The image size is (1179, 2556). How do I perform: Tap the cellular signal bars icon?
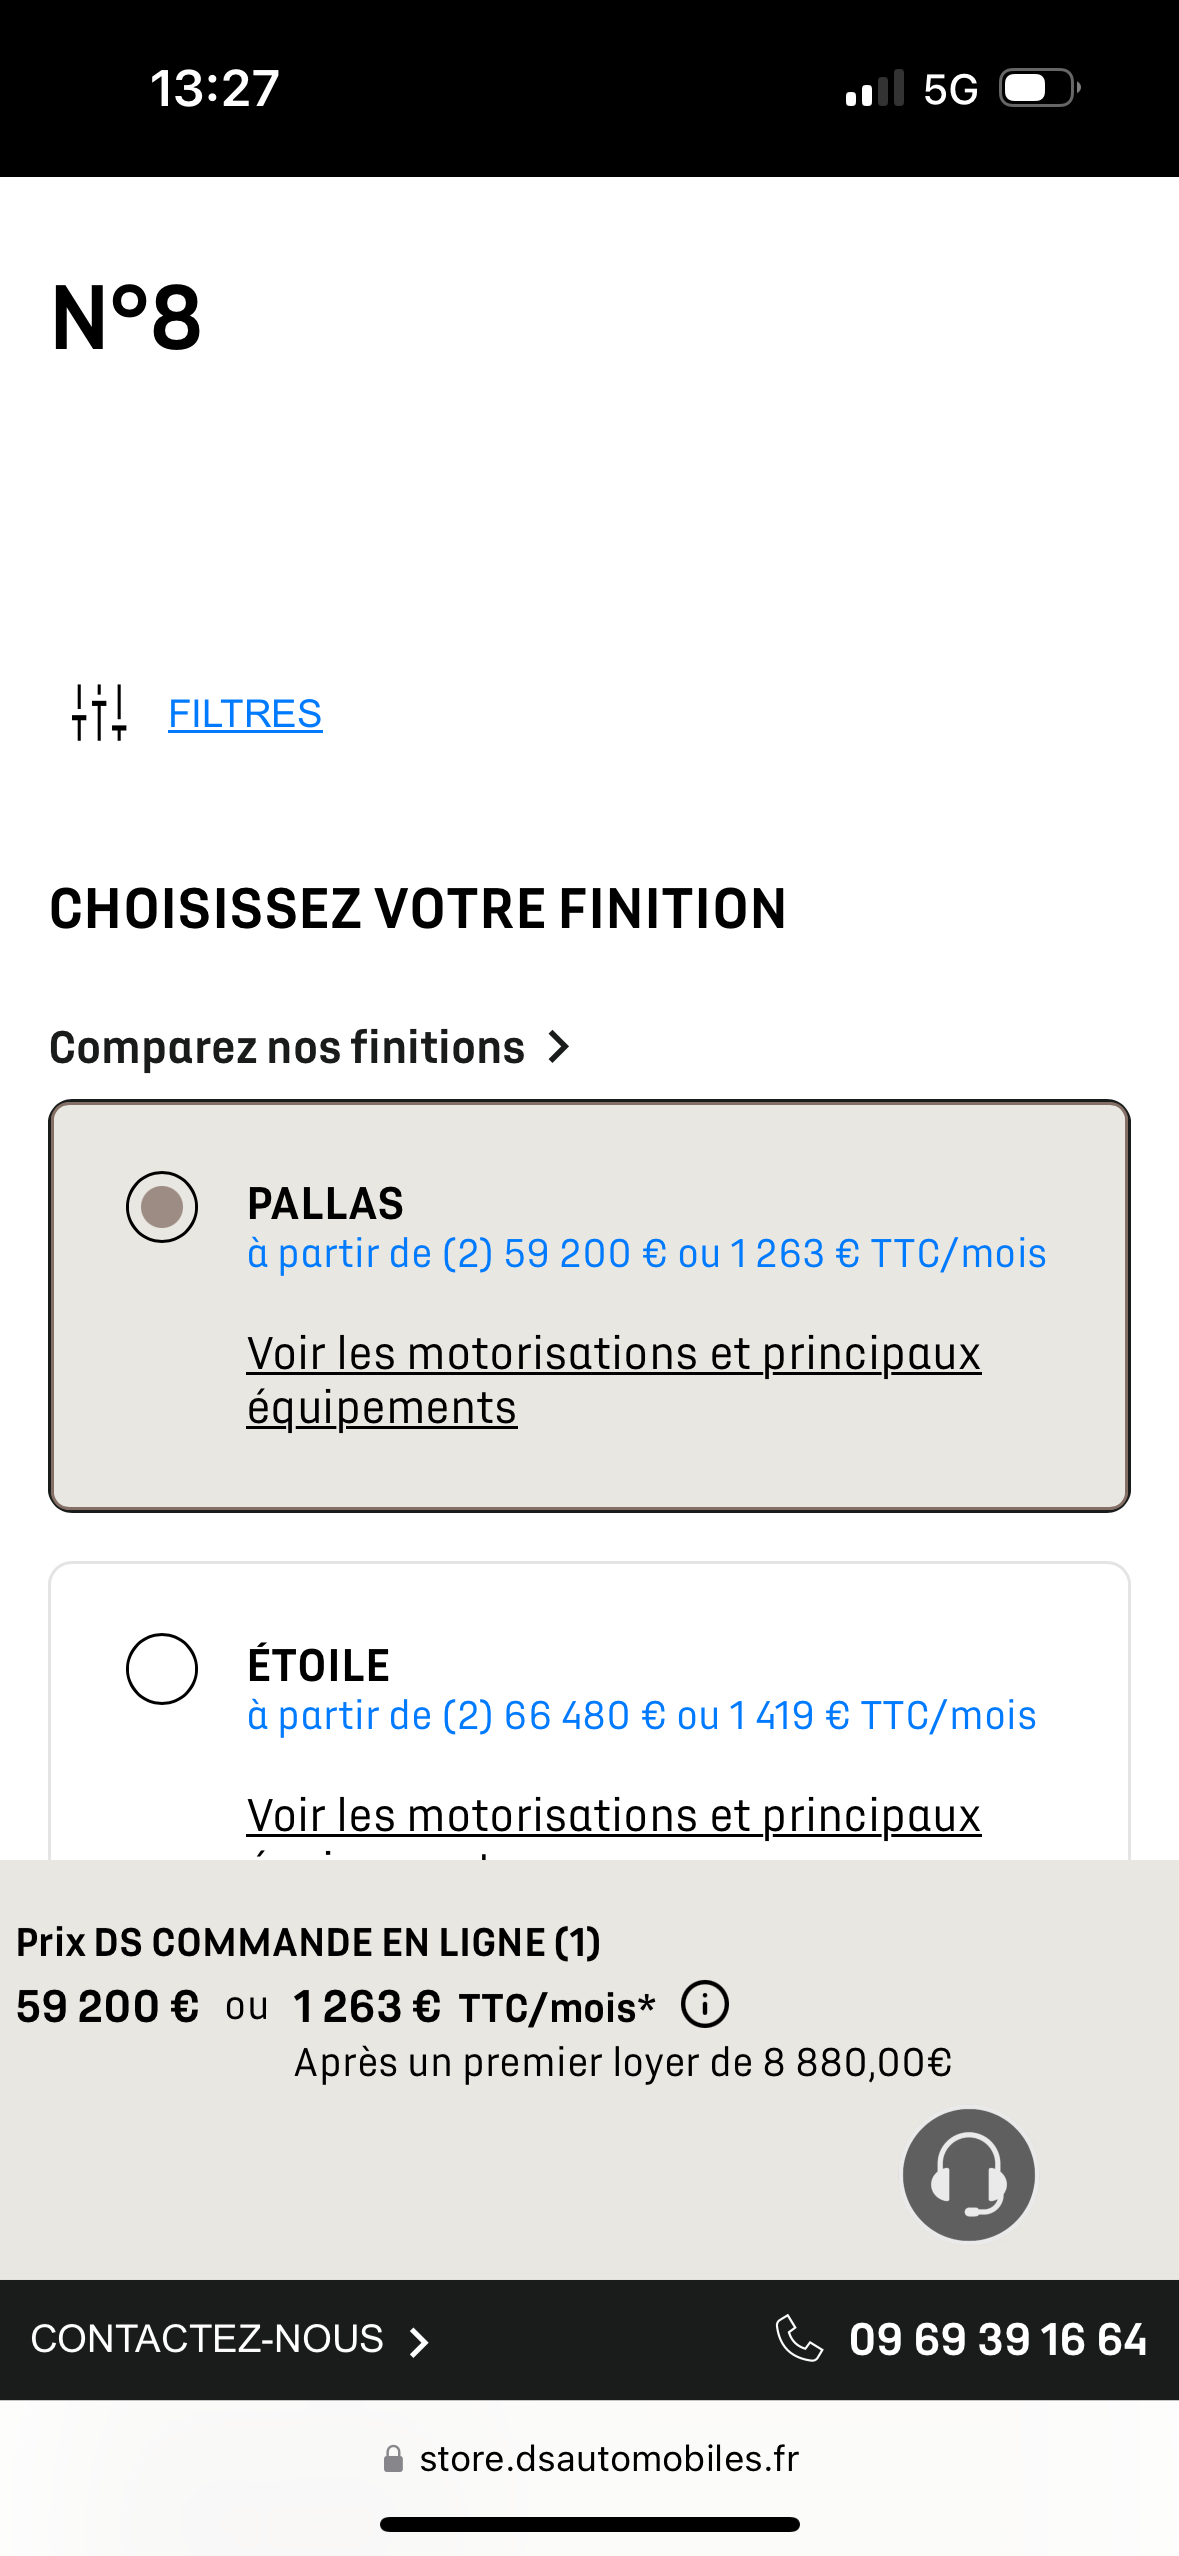(x=875, y=88)
